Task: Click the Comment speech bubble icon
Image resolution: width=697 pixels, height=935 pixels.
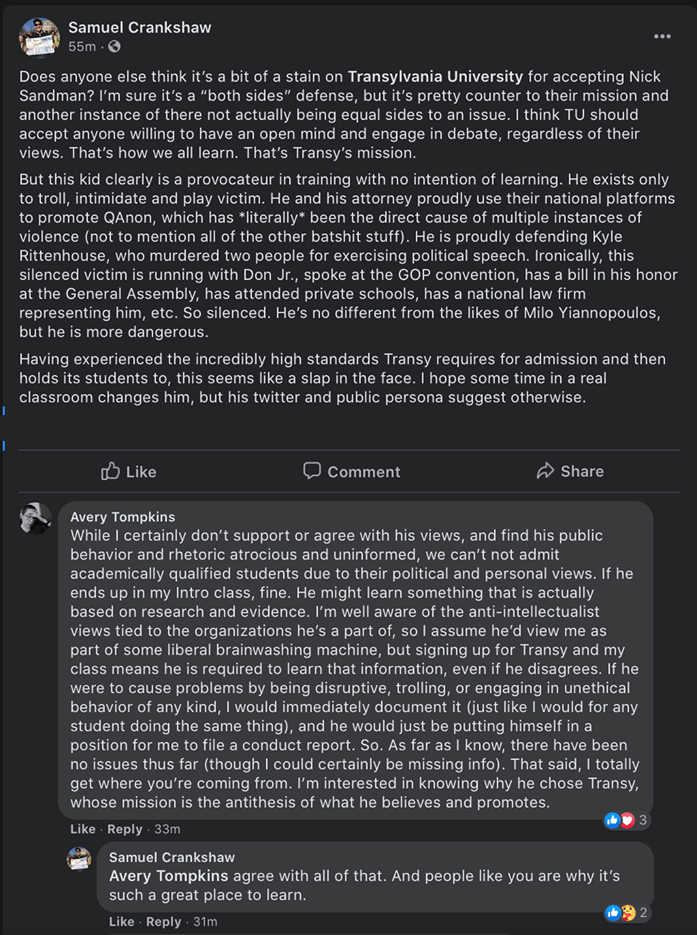Action: tap(312, 471)
